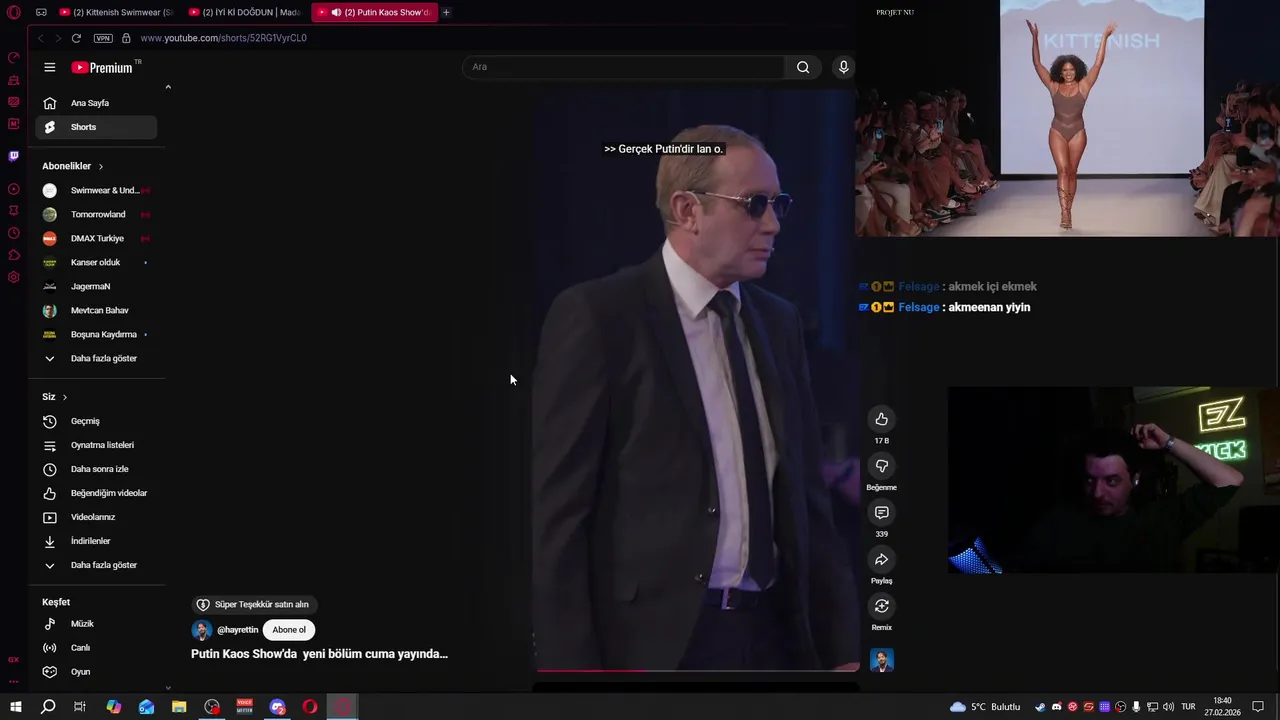Open the @hayrettin channel link
Image resolution: width=1280 pixels, height=720 pixels.
point(237,630)
